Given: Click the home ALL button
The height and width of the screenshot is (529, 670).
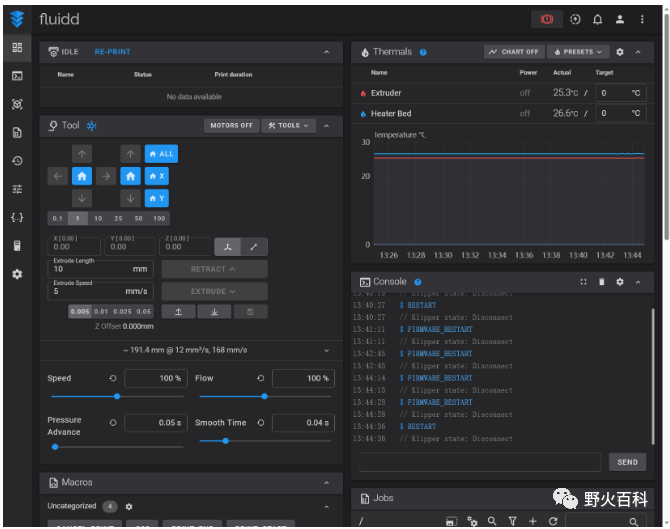Looking at the screenshot, I should pos(161,154).
